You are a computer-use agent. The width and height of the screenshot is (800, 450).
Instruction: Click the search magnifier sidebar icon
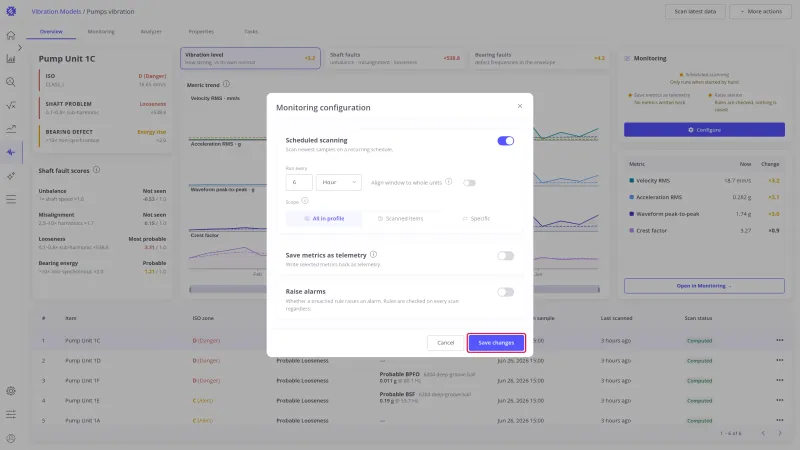pyautogui.click(x=11, y=82)
